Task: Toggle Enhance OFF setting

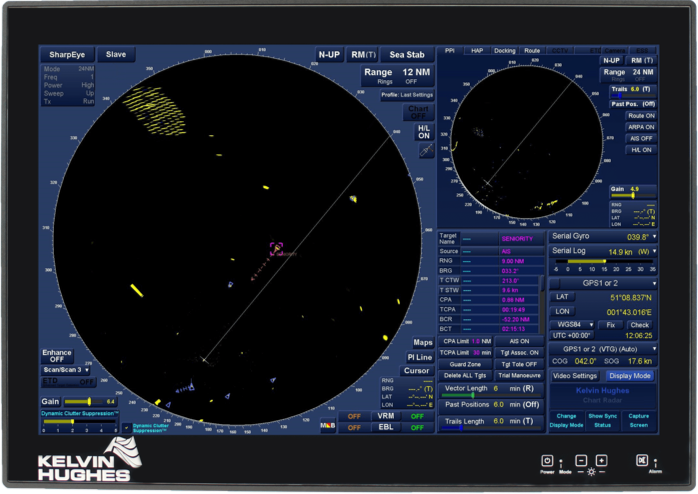Action: [x=57, y=356]
